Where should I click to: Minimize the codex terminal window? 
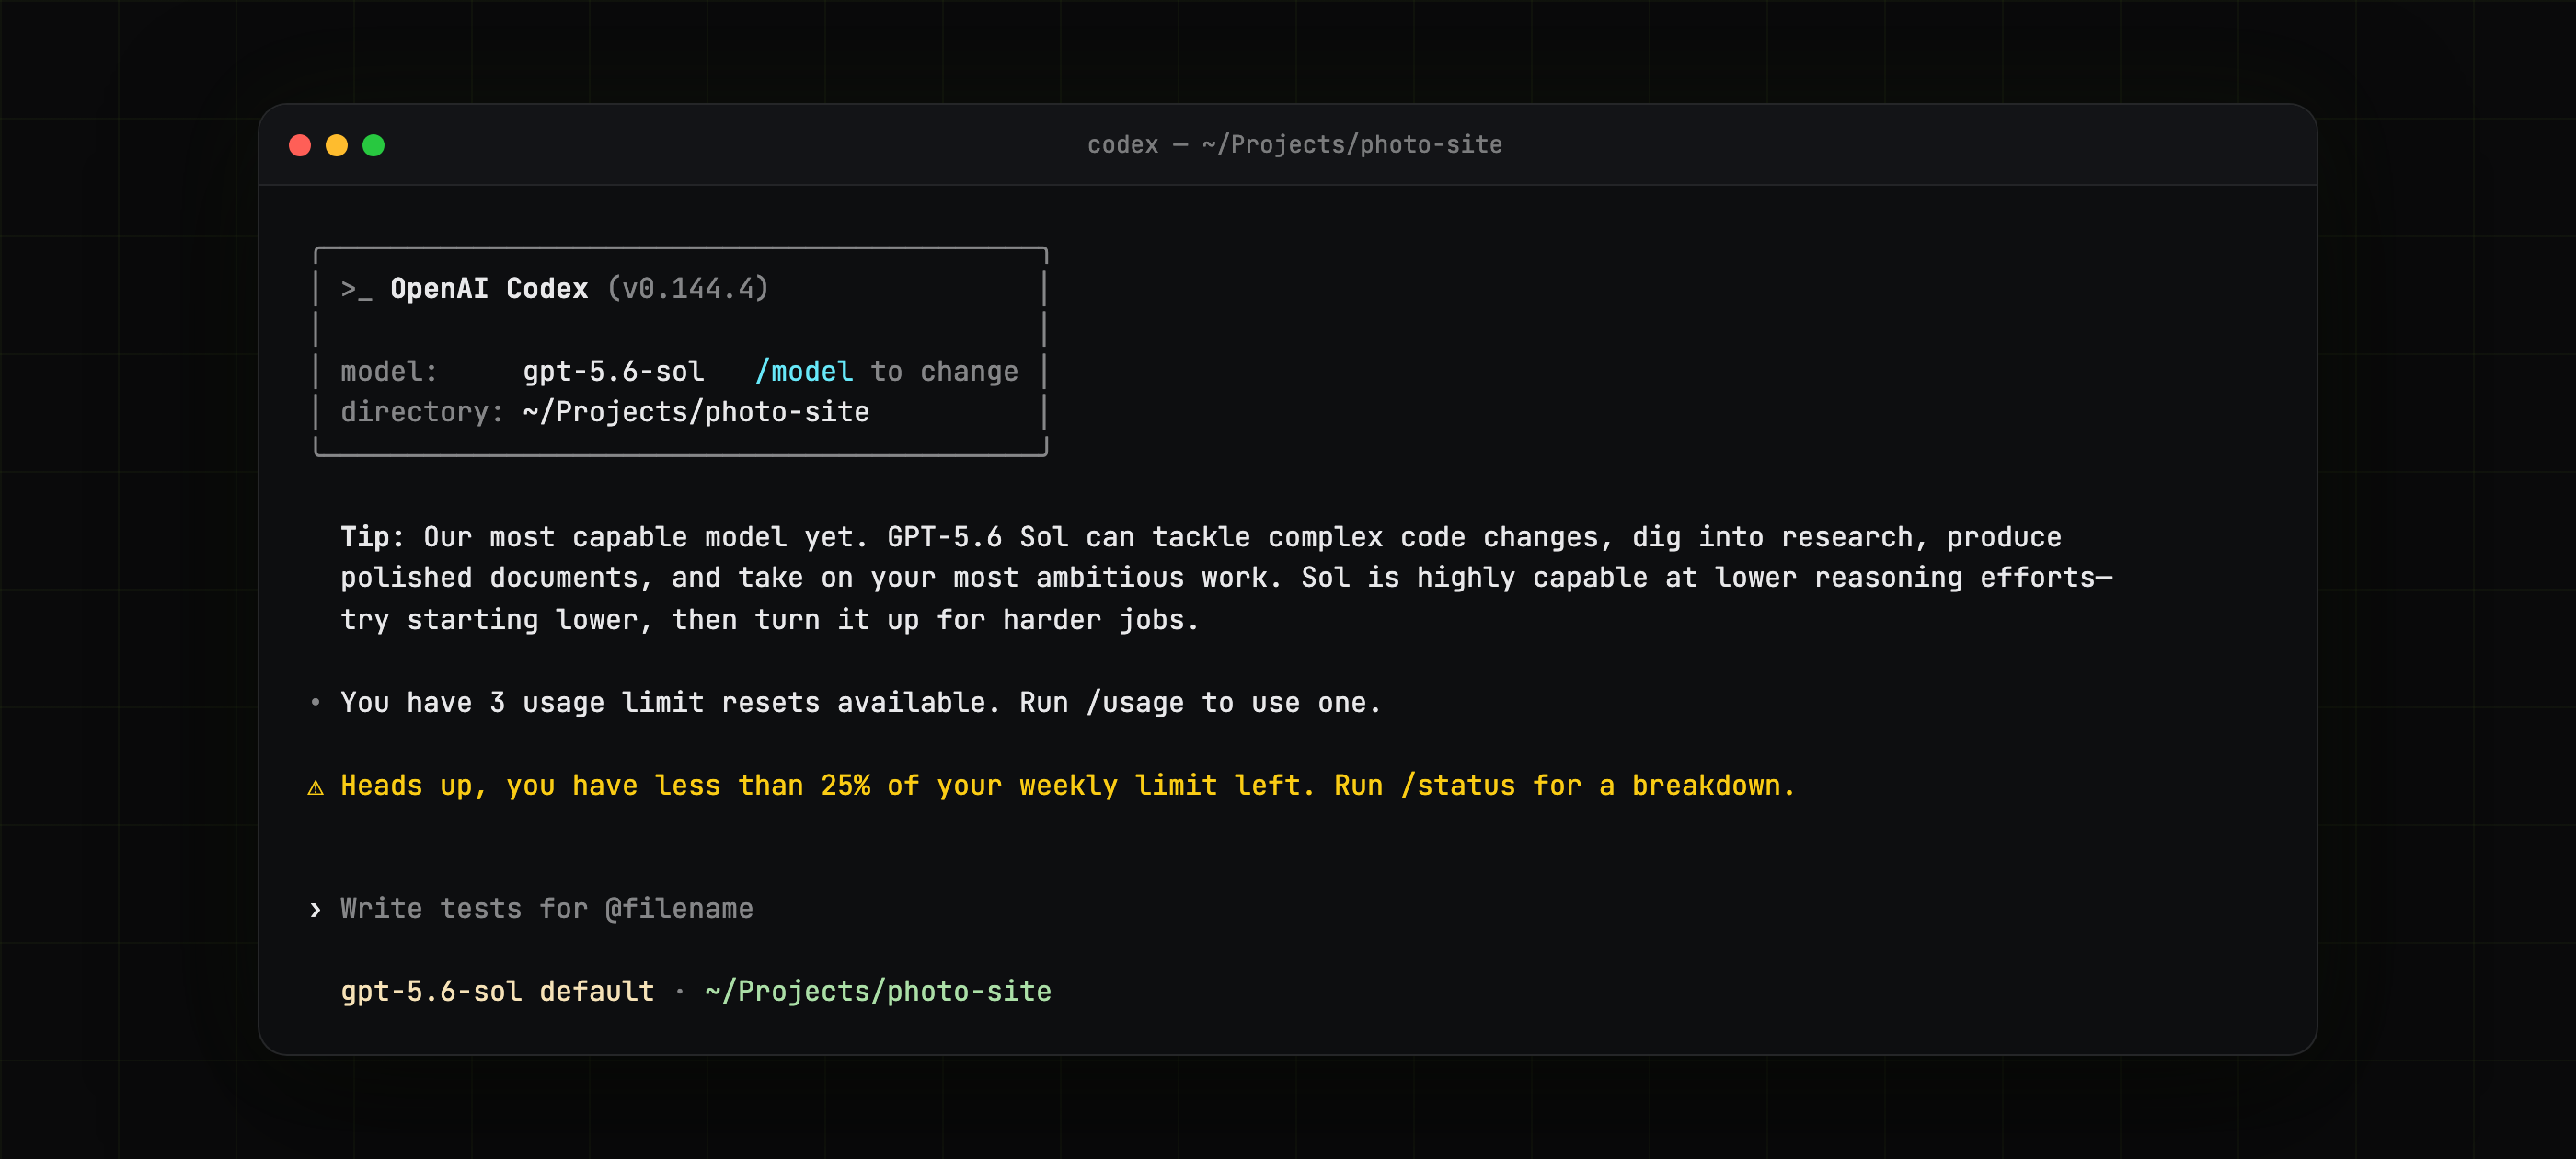click(x=337, y=146)
